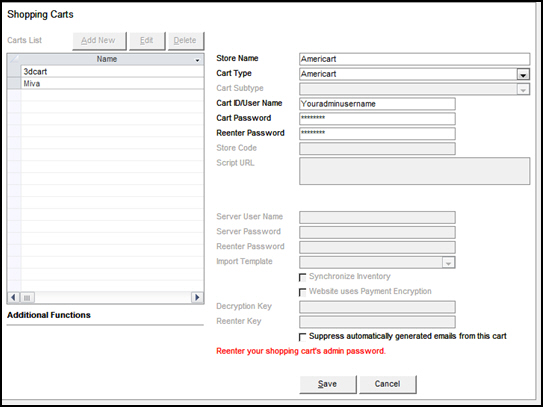Click into the Reenter Password field

[x=377, y=134]
